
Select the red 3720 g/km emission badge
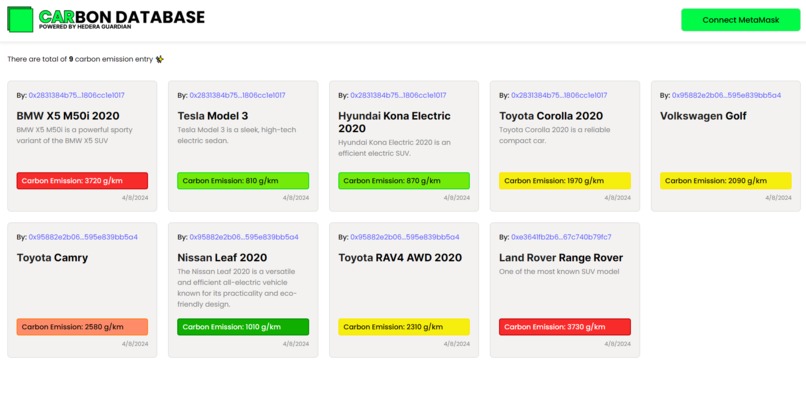(82, 180)
